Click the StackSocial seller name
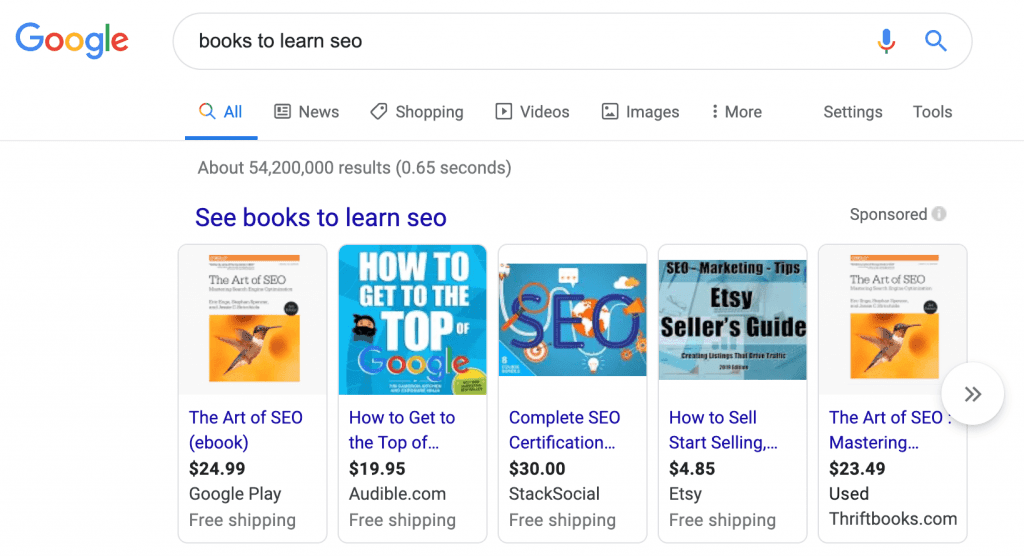This screenshot has height=556, width=1024. (x=554, y=494)
